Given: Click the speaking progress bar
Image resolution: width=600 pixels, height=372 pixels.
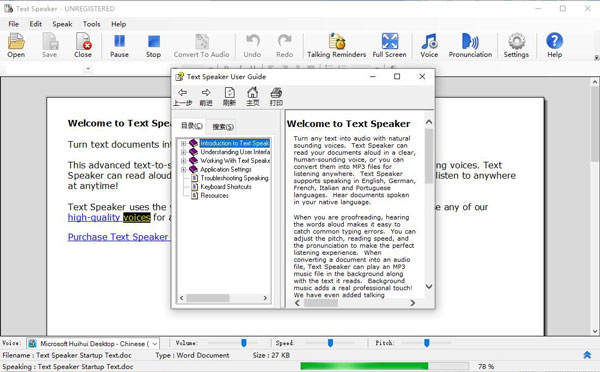Looking at the screenshot, I should [x=385, y=366].
